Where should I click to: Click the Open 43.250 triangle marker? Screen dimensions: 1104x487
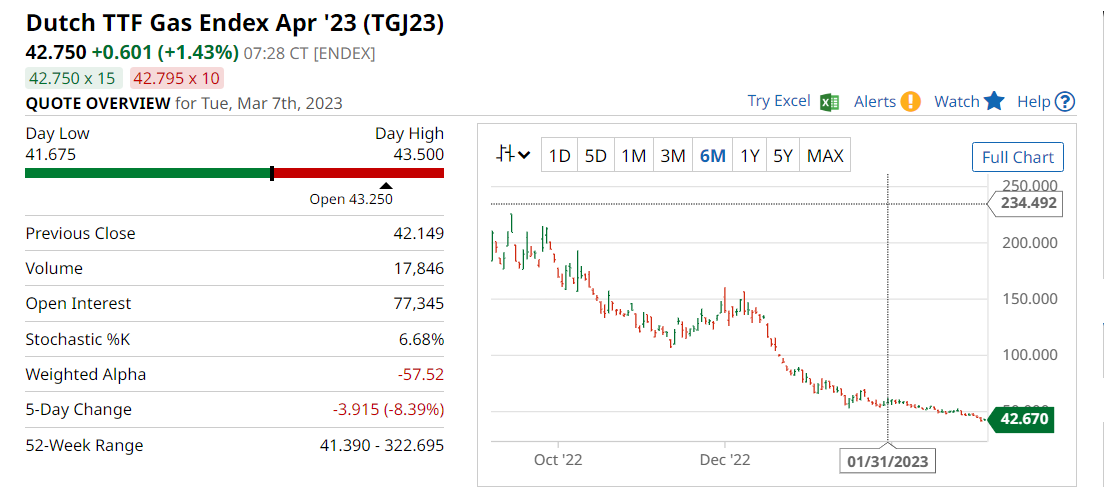point(387,186)
